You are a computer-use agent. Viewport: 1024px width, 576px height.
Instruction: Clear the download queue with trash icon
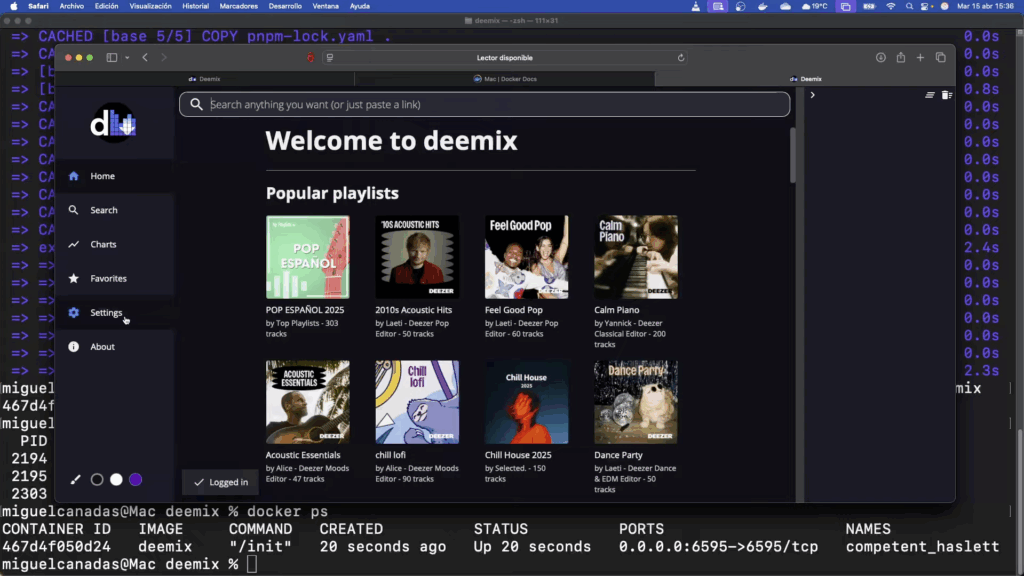pos(947,95)
